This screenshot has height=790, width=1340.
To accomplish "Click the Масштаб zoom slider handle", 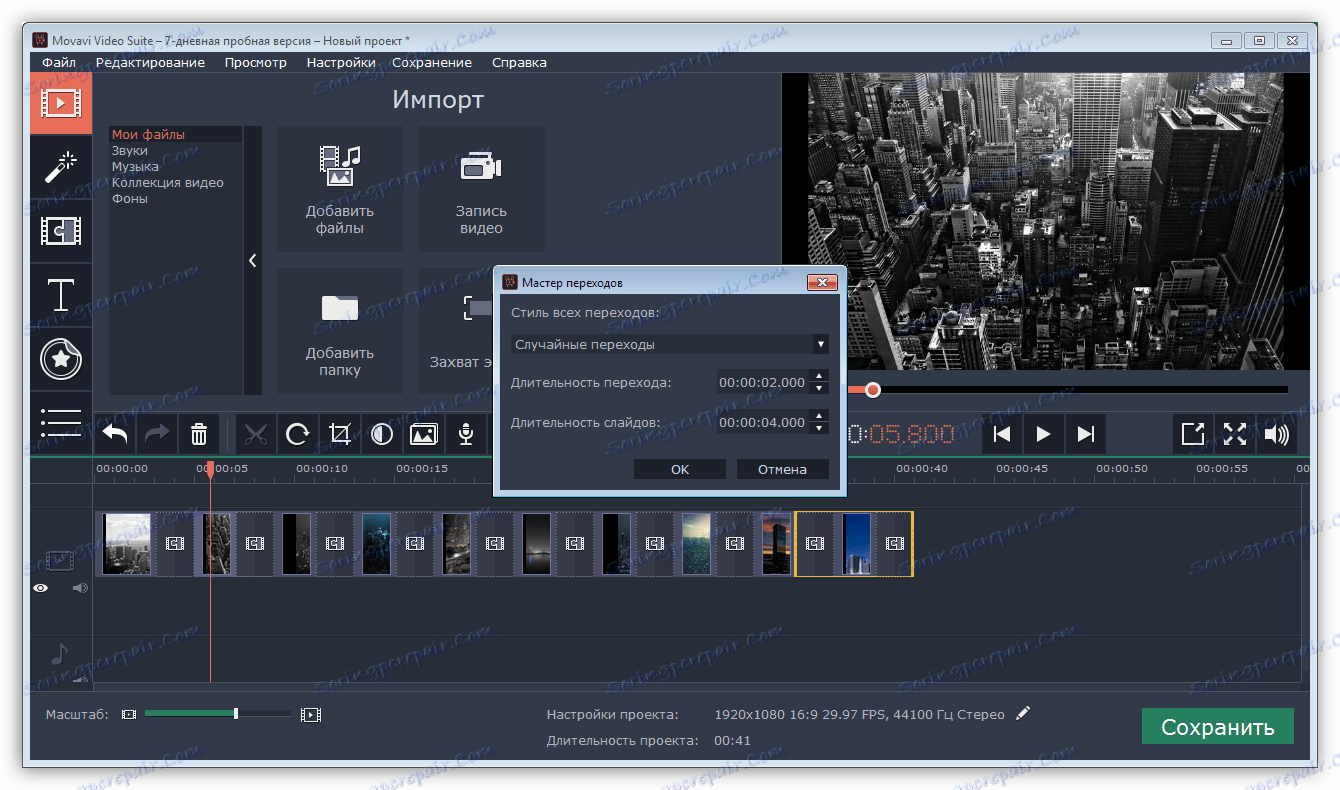I will (235, 713).
